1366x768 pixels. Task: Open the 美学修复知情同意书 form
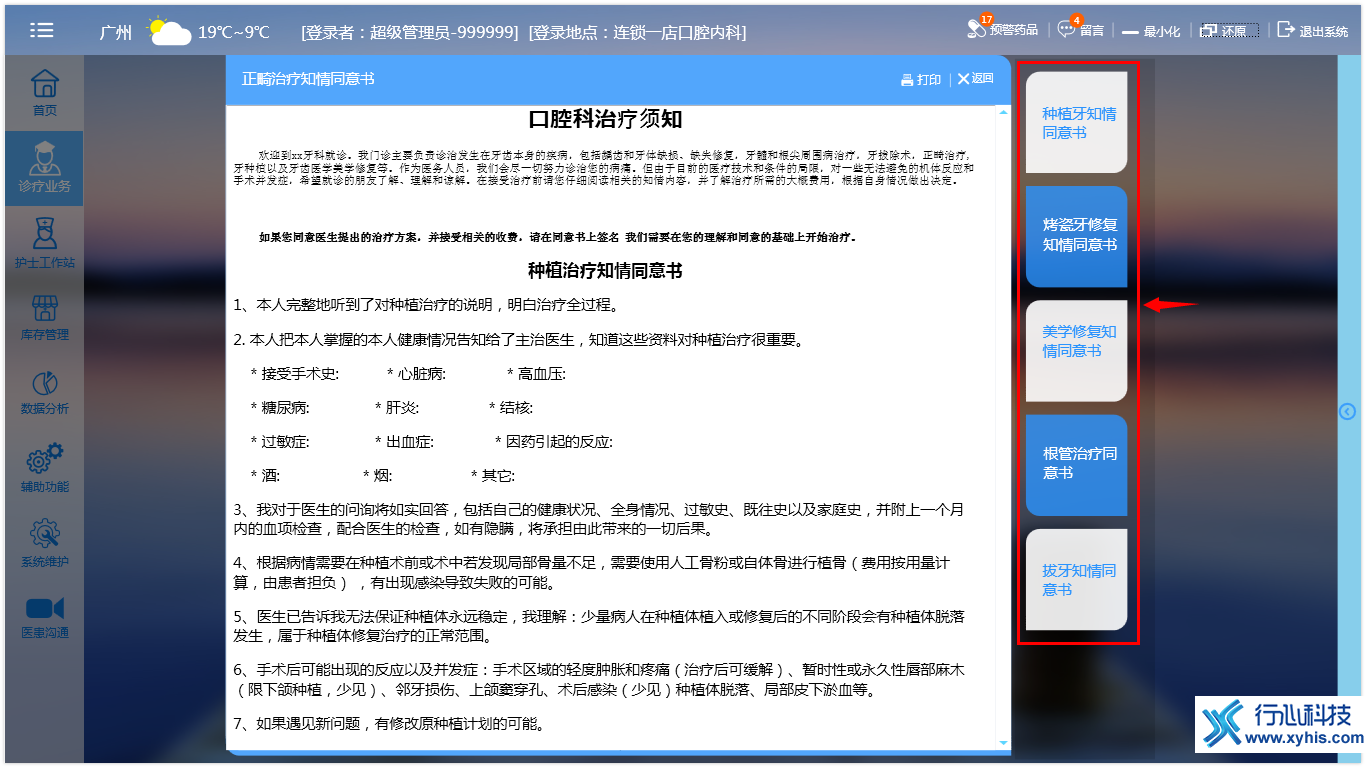(x=1076, y=350)
